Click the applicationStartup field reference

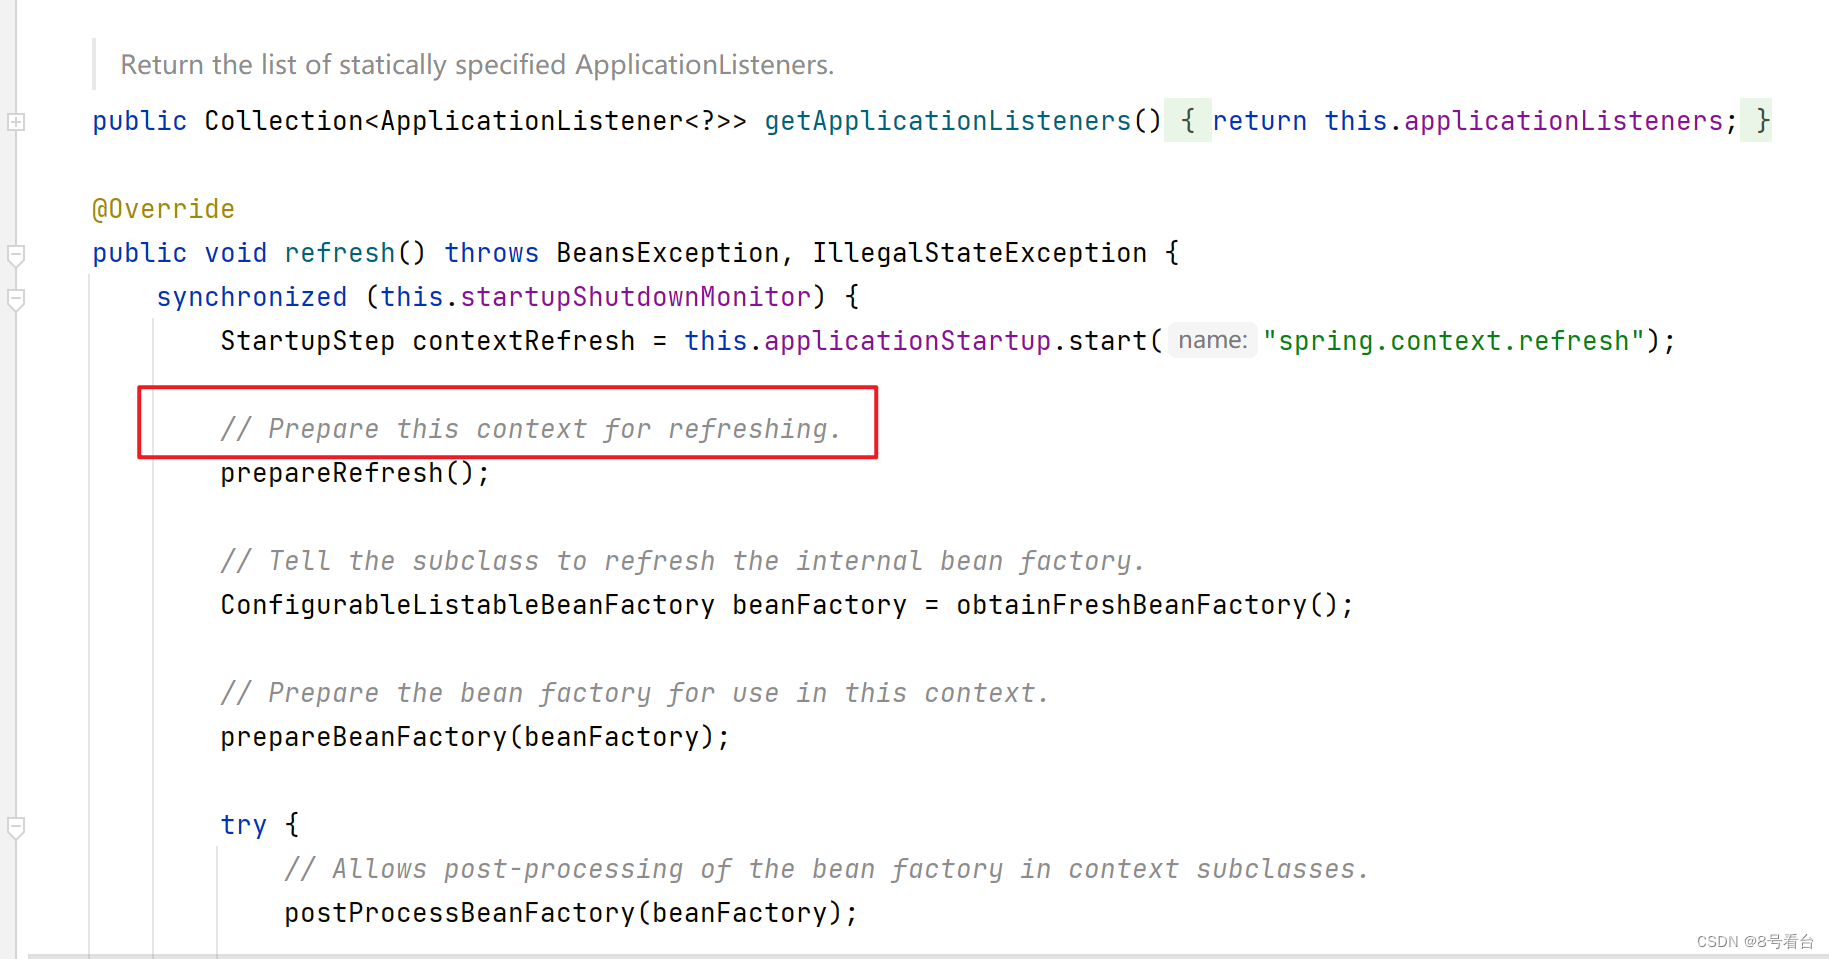click(907, 341)
